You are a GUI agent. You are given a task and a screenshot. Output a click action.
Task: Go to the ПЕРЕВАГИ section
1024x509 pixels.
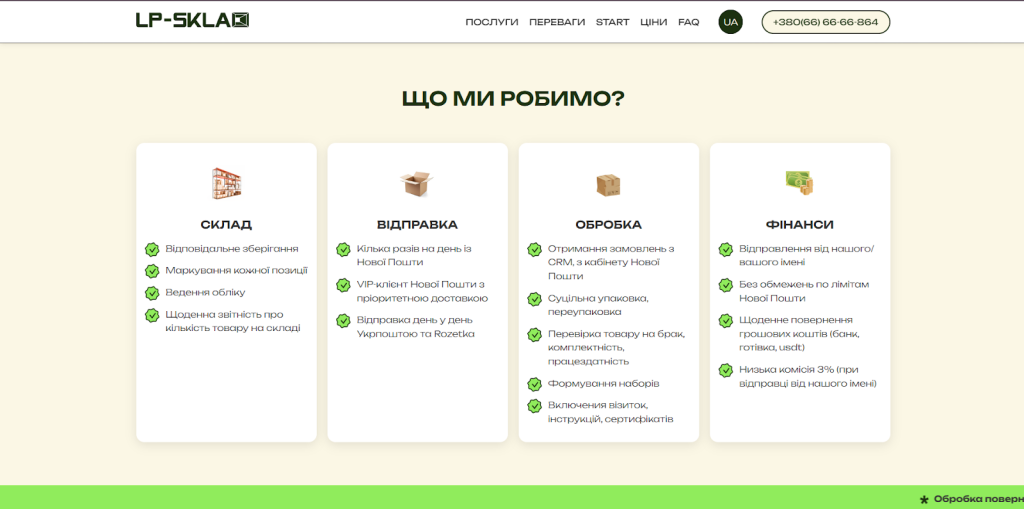click(557, 22)
